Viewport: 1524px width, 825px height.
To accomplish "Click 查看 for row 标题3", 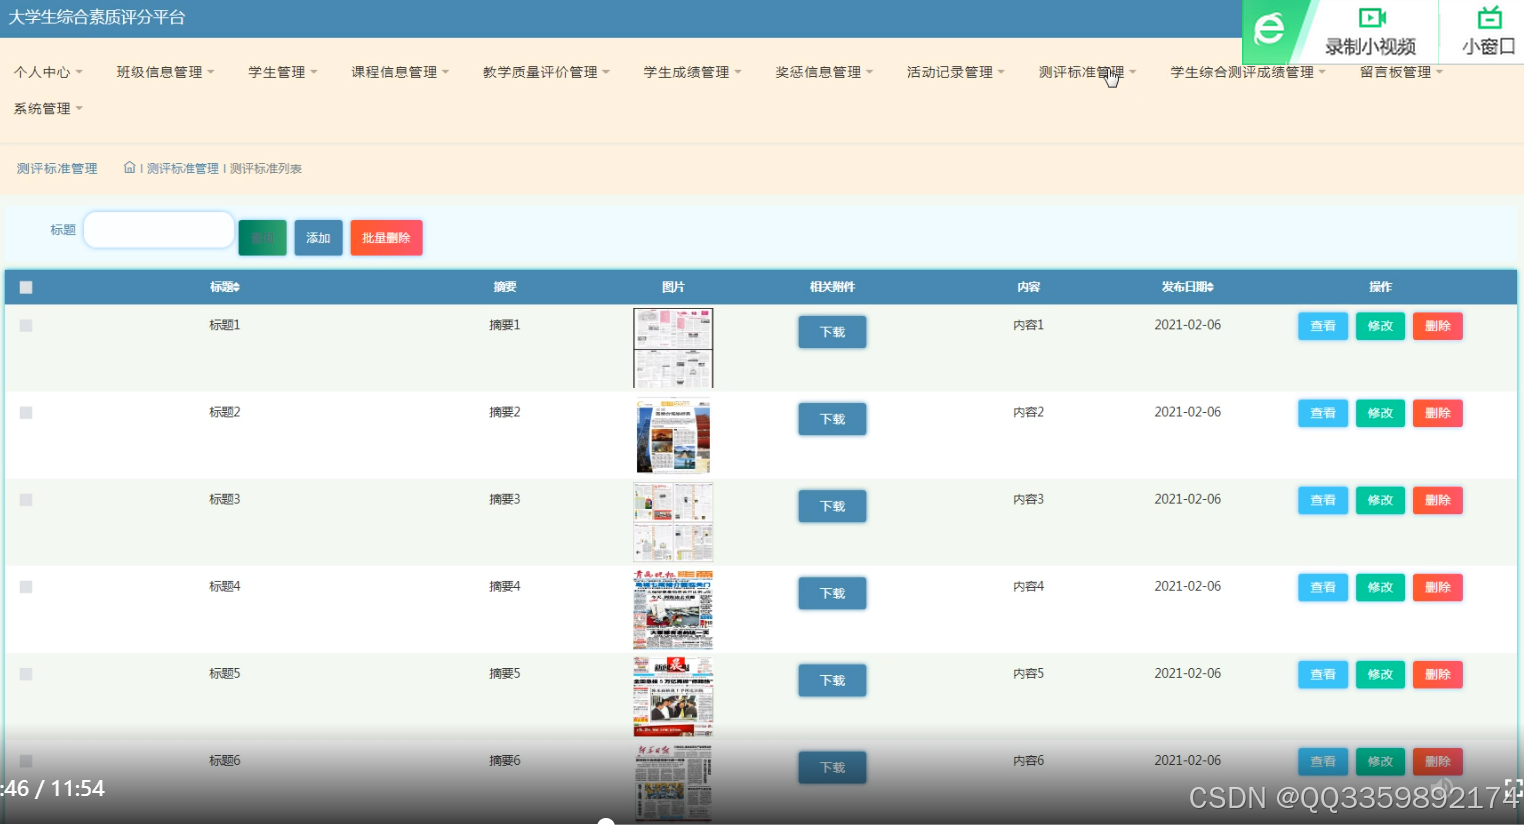I will coord(1323,500).
